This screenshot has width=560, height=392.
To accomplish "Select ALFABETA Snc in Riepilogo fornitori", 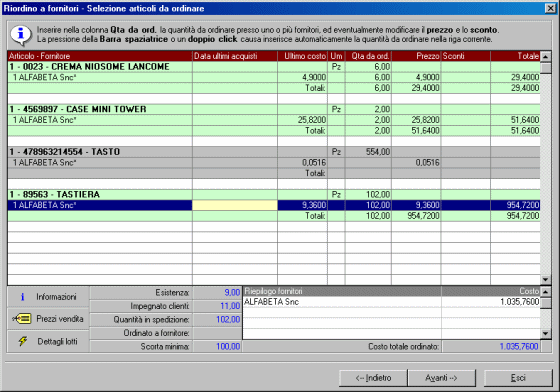I will pos(391,302).
